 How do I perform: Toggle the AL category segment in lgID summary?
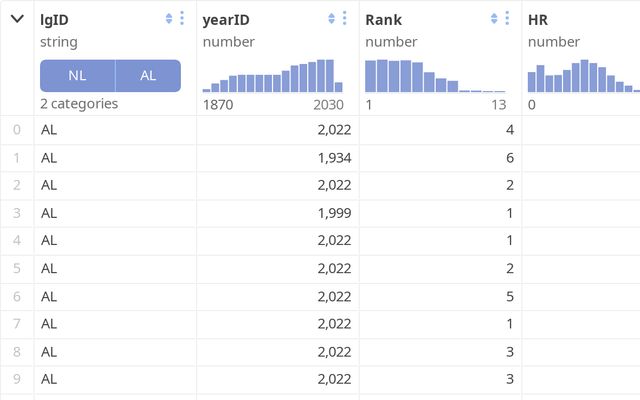pos(148,76)
